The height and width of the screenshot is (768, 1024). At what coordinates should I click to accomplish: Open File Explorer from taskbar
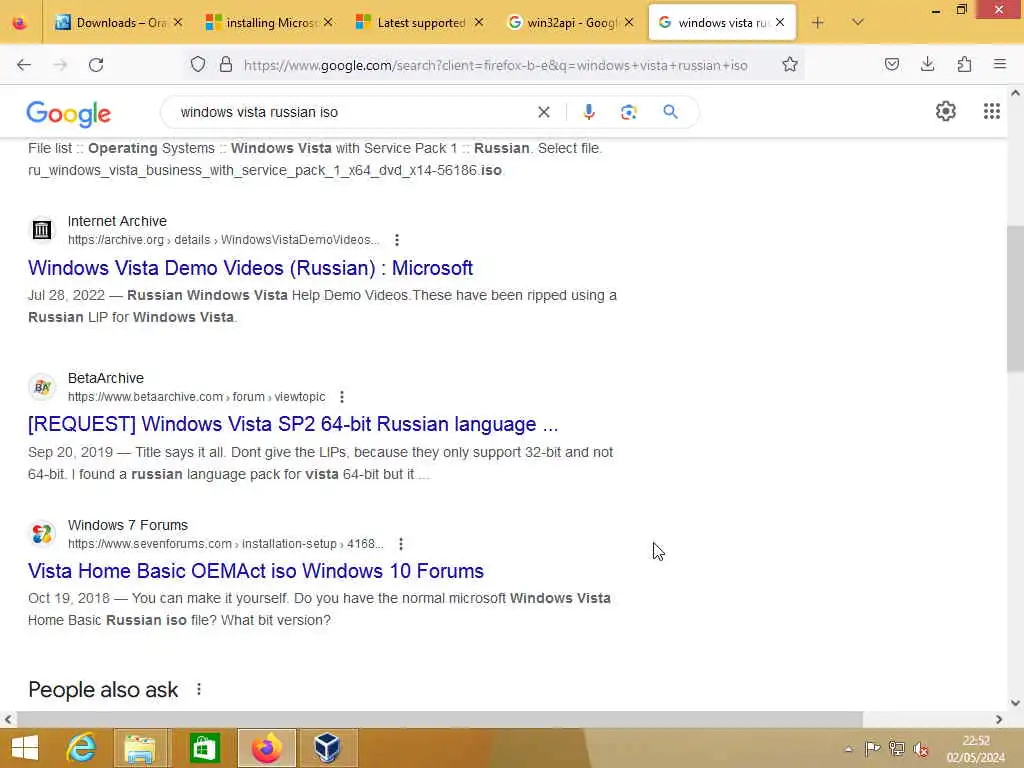click(x=140, y=748)
